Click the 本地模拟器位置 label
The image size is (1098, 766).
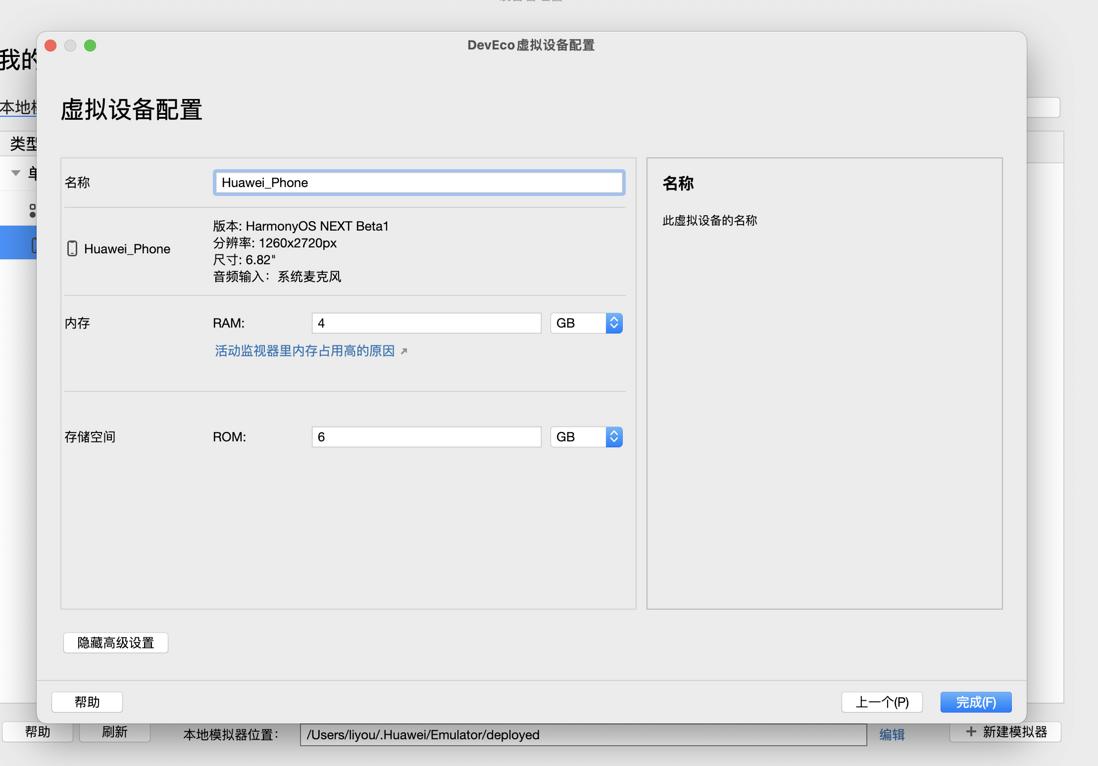(x=231, y=734)
